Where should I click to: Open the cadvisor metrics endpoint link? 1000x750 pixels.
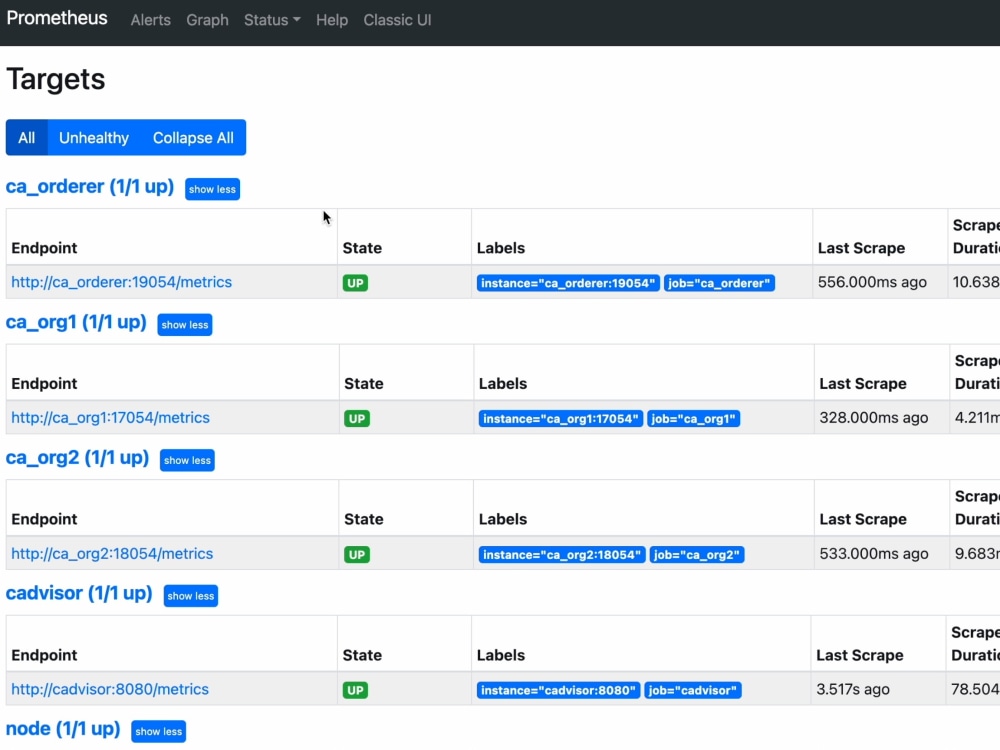point(109,689)
